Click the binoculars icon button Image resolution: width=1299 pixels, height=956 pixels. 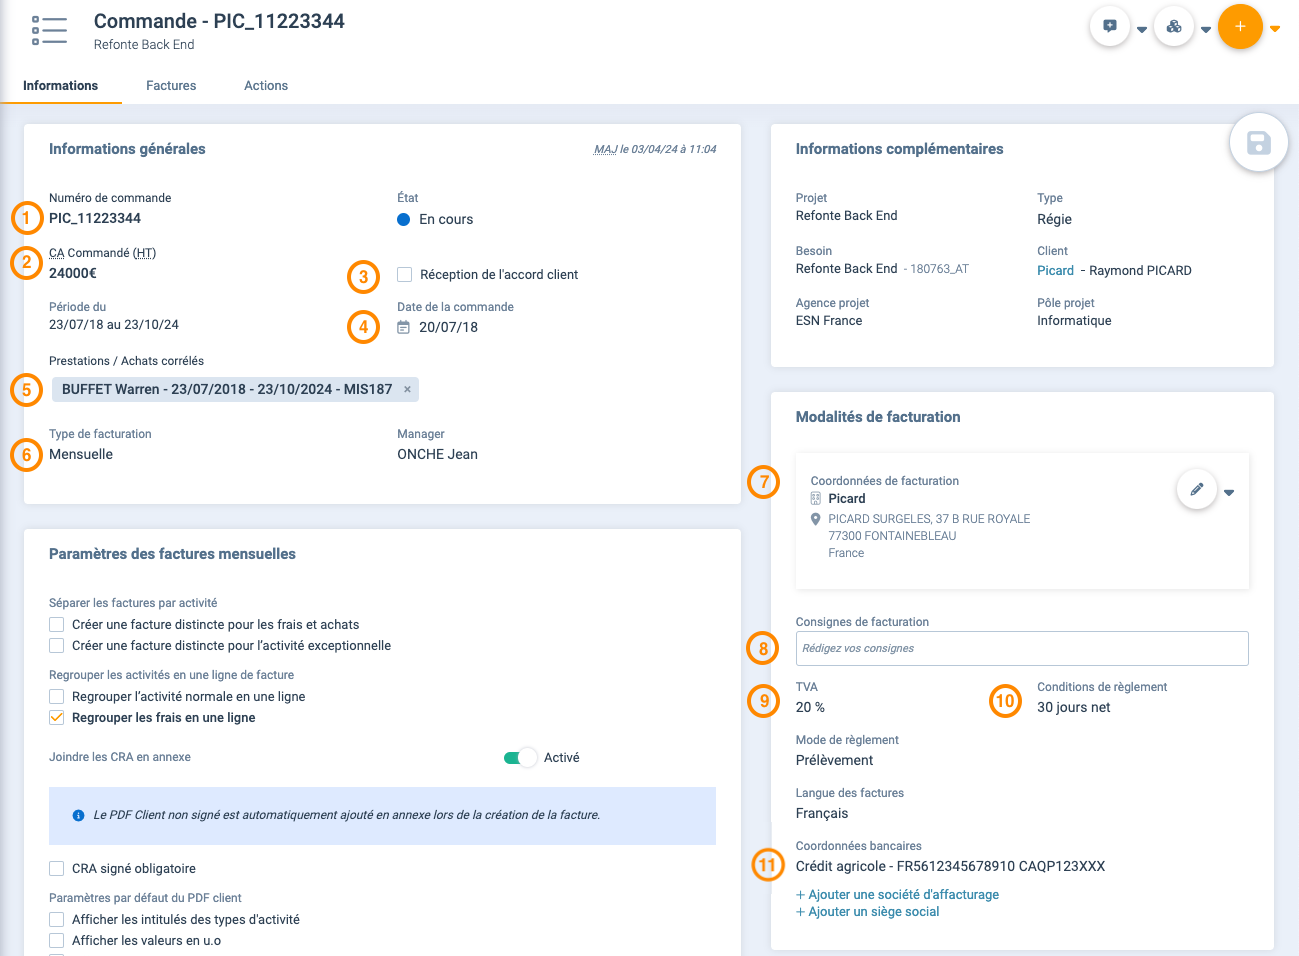click(1174, 27)
